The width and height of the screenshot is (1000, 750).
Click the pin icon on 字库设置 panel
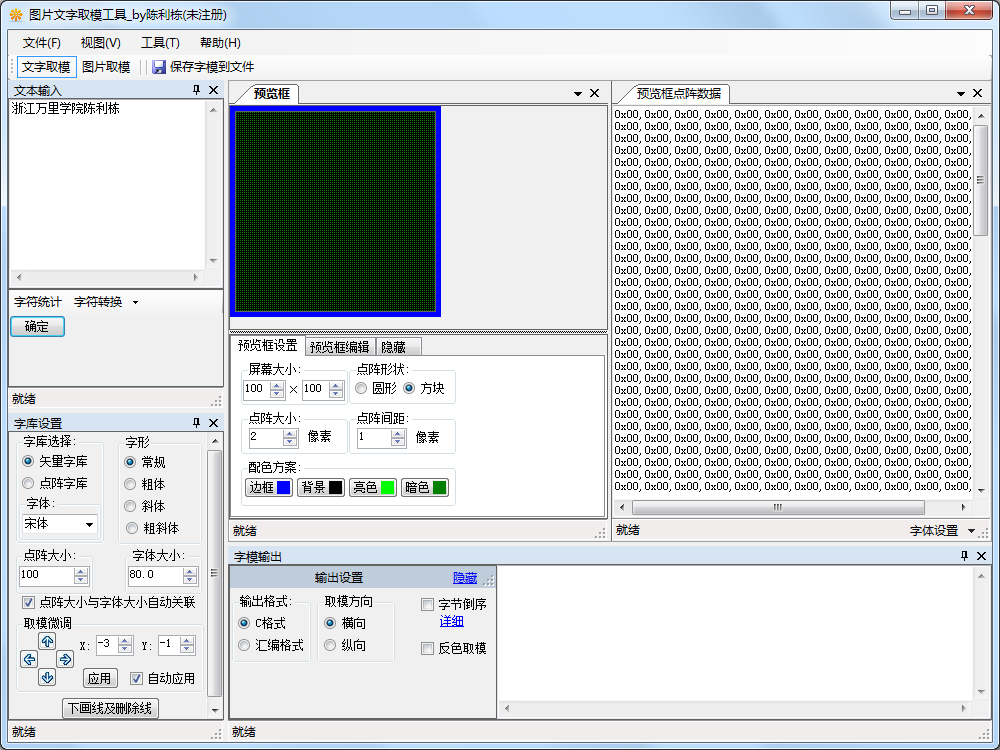click(196, 423)
